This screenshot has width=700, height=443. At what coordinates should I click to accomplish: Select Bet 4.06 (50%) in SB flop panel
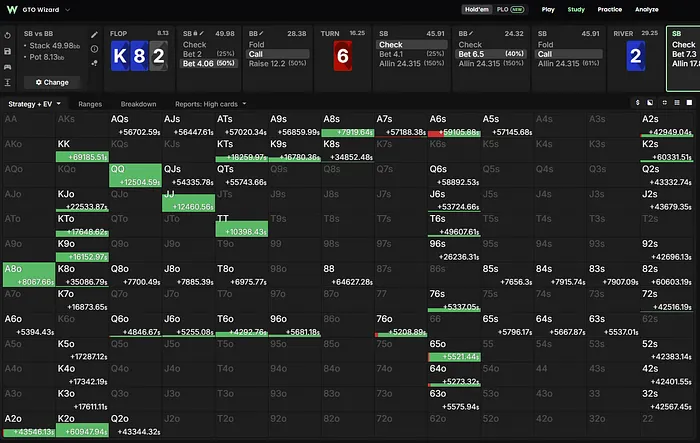click(x=208, y=63)
